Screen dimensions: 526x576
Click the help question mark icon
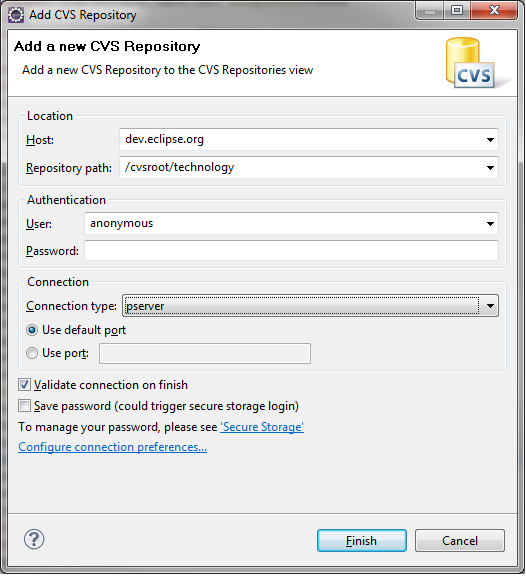(34, 539)
